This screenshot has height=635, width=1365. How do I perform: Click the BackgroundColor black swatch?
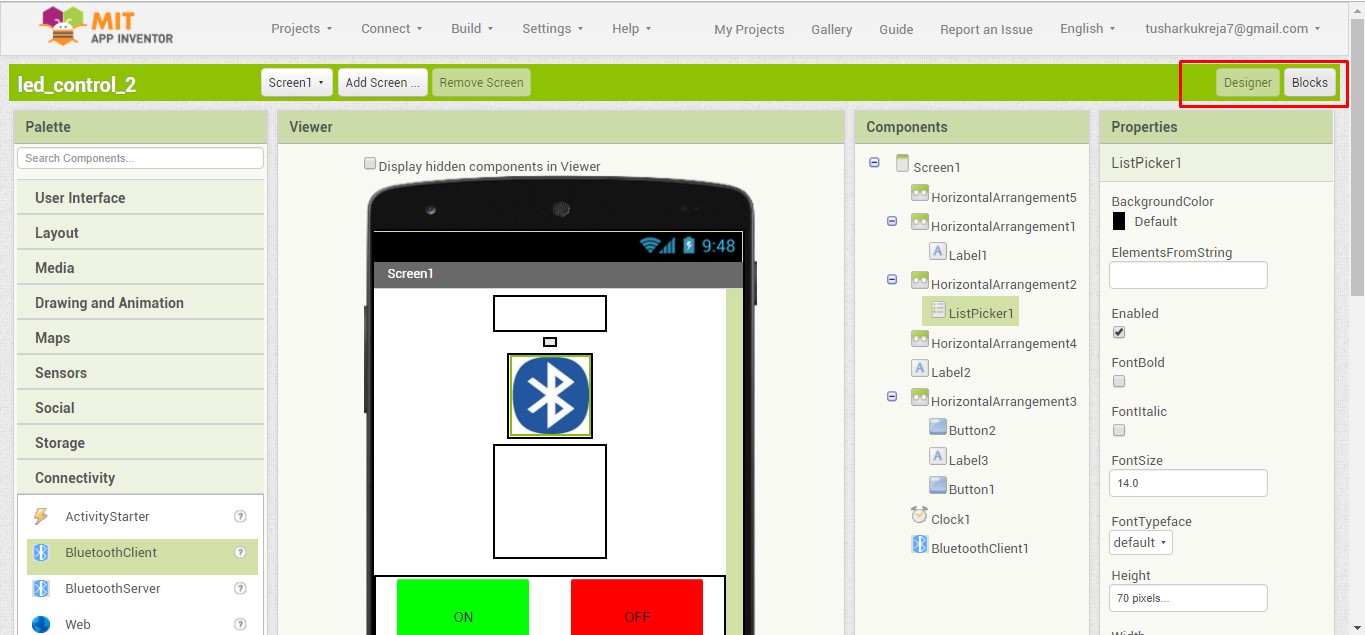[1119, 221]
